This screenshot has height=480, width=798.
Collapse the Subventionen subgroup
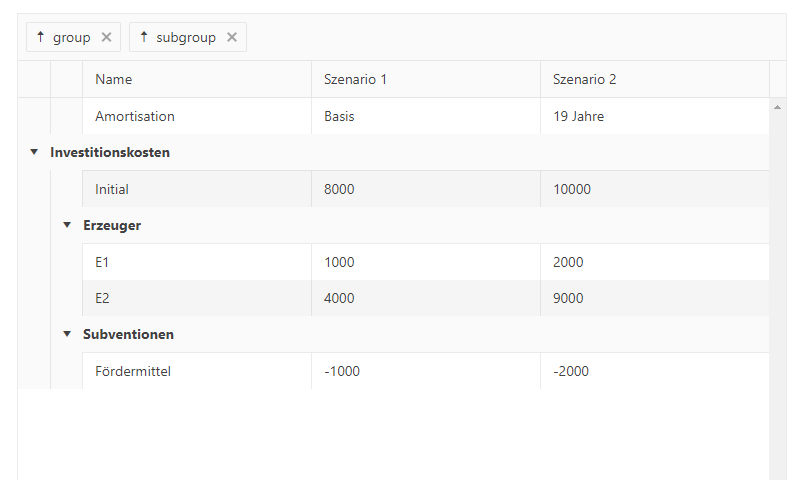click(x=67, y=334)
